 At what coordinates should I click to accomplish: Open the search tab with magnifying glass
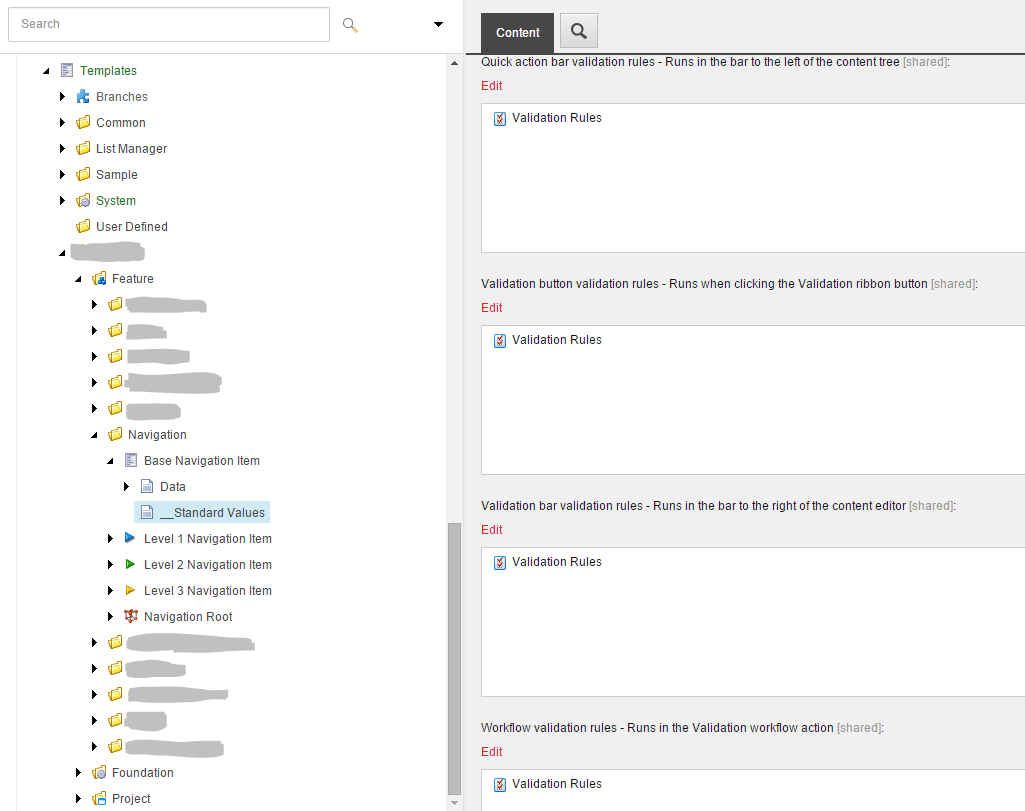click(x=578, y=32)
